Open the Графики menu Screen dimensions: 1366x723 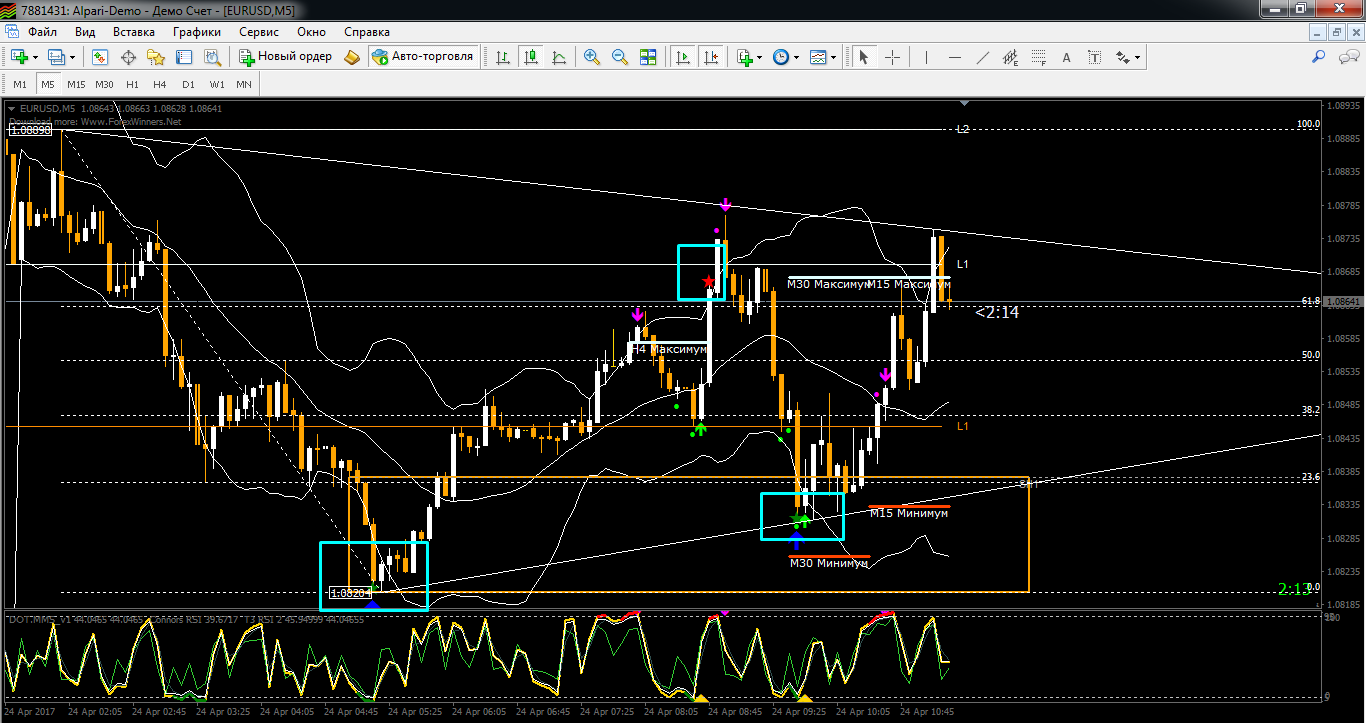pyautogui.click(x=196, y=32)
